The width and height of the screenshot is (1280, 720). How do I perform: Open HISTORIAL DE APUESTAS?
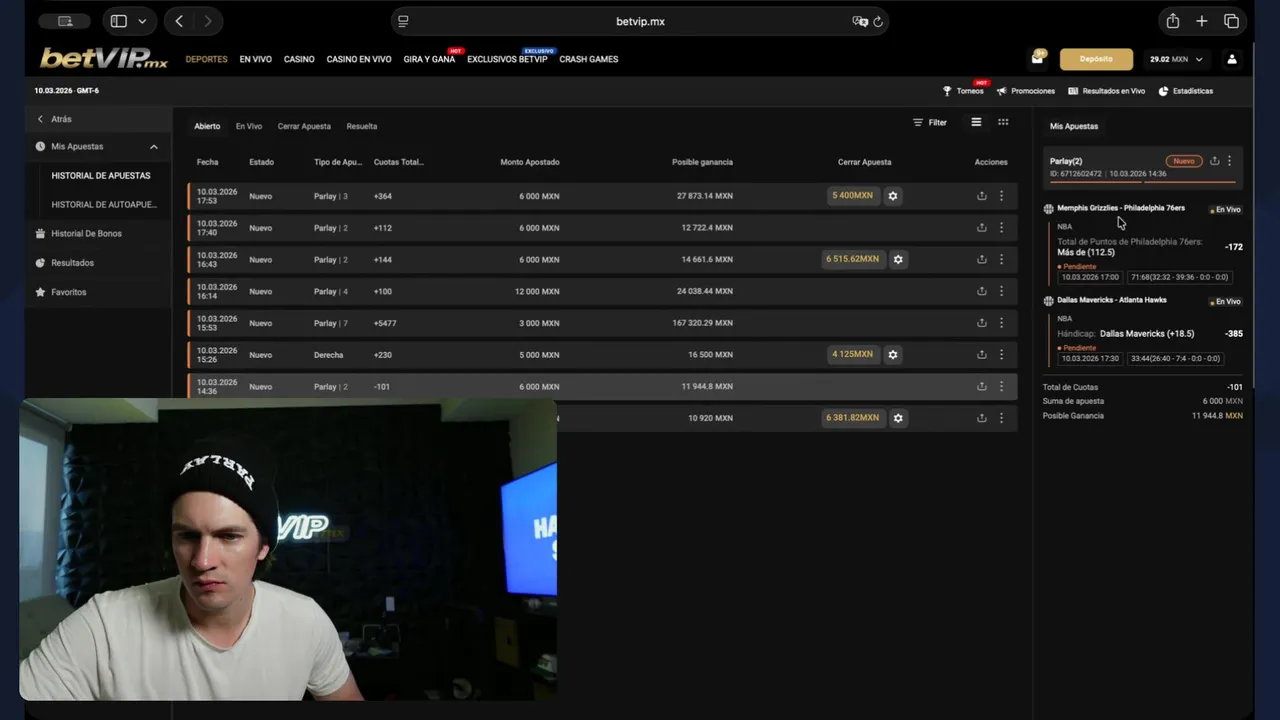[101, 176]
